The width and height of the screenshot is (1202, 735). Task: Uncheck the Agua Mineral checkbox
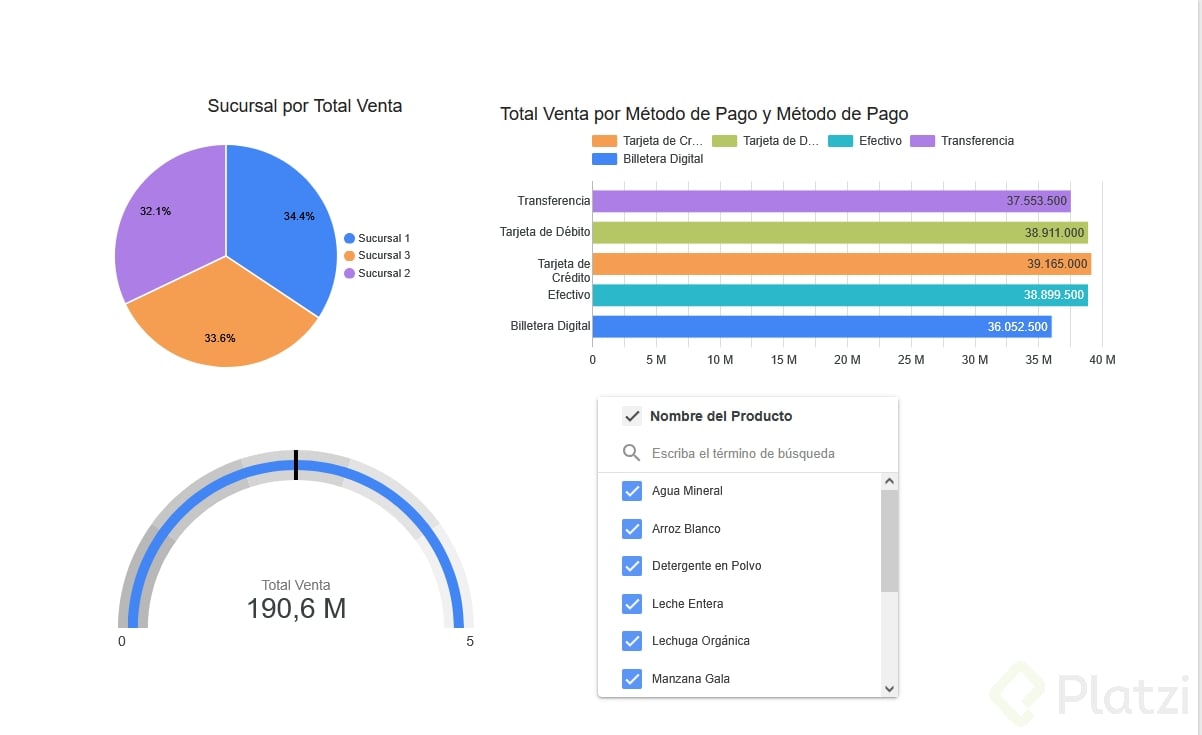point(632,491)
